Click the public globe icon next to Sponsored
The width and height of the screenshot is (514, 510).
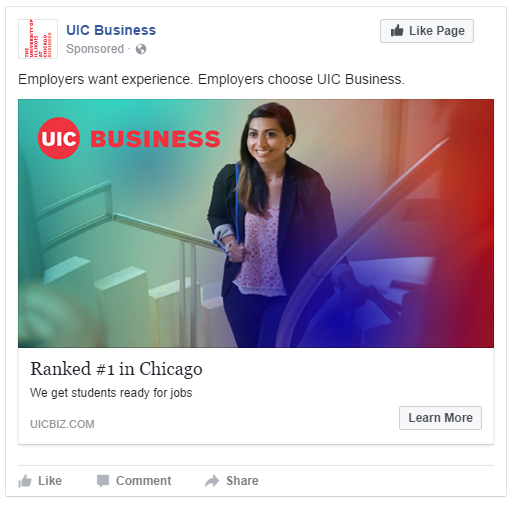[141, 49]
